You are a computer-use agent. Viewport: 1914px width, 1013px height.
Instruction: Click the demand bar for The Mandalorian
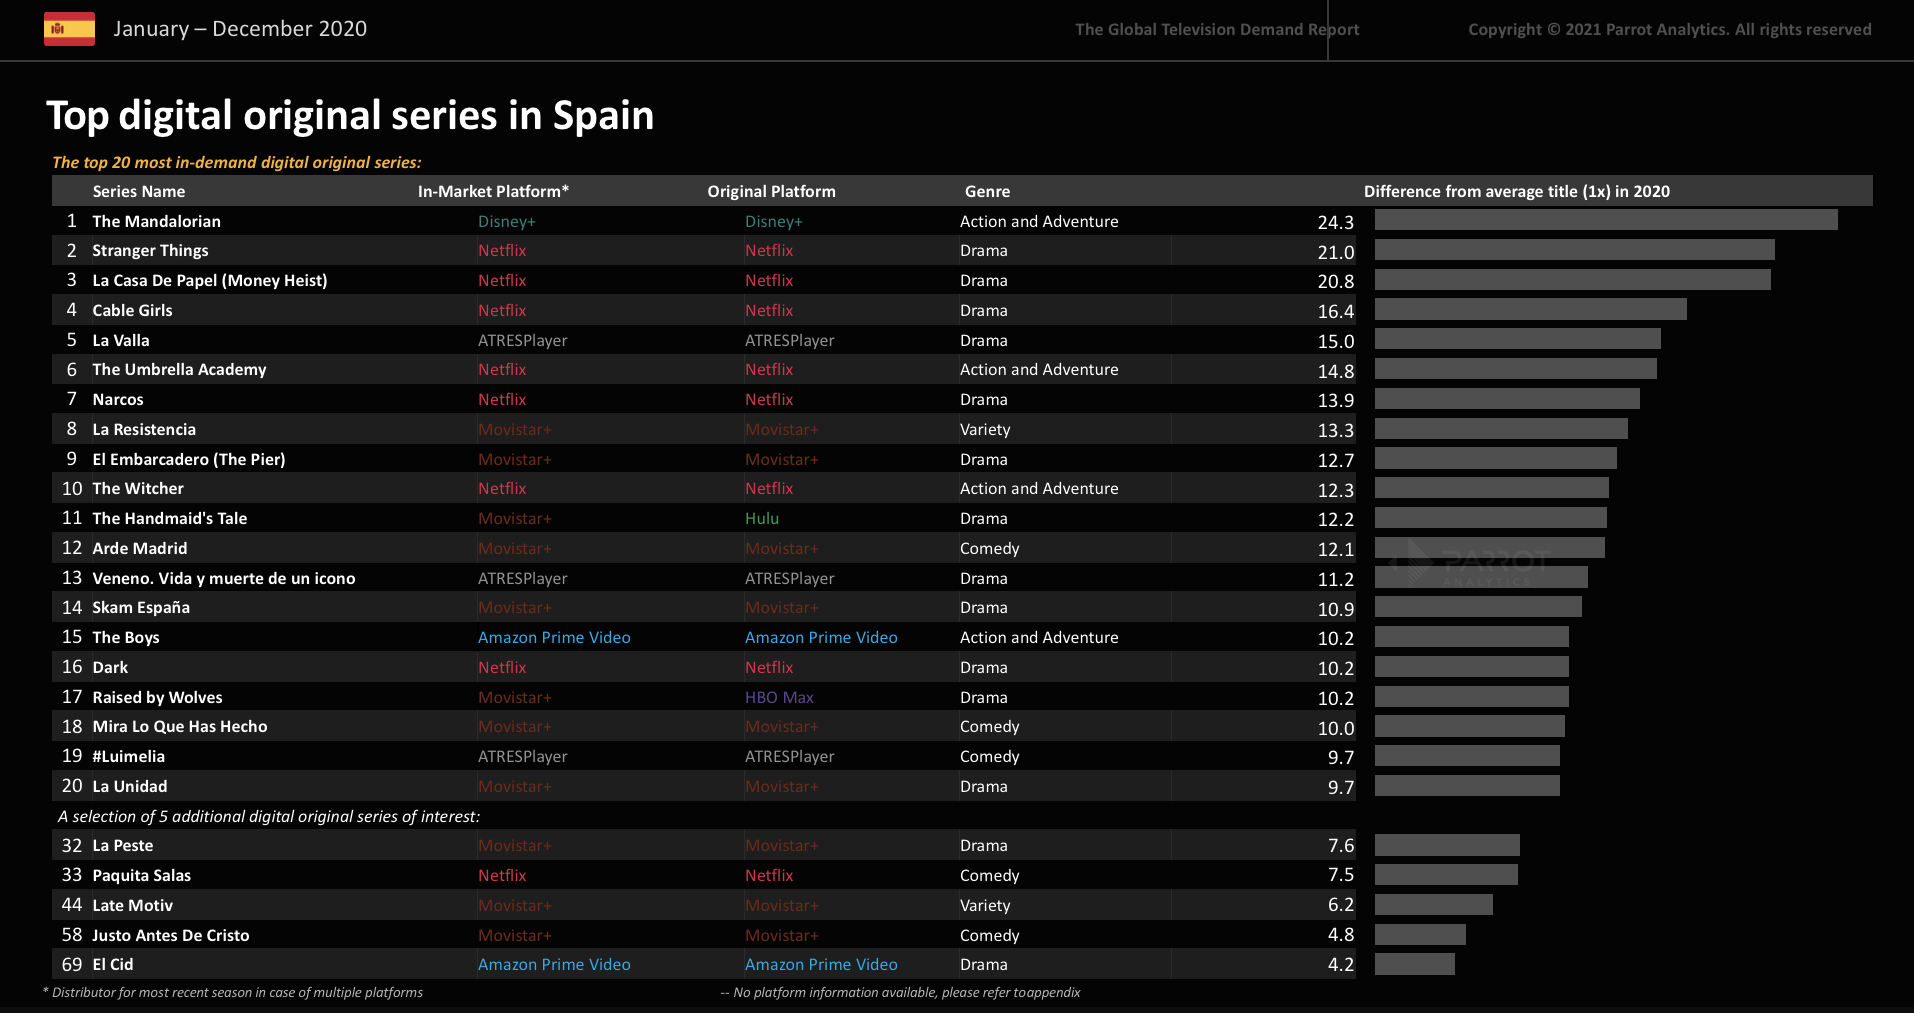pos(1606,220)
